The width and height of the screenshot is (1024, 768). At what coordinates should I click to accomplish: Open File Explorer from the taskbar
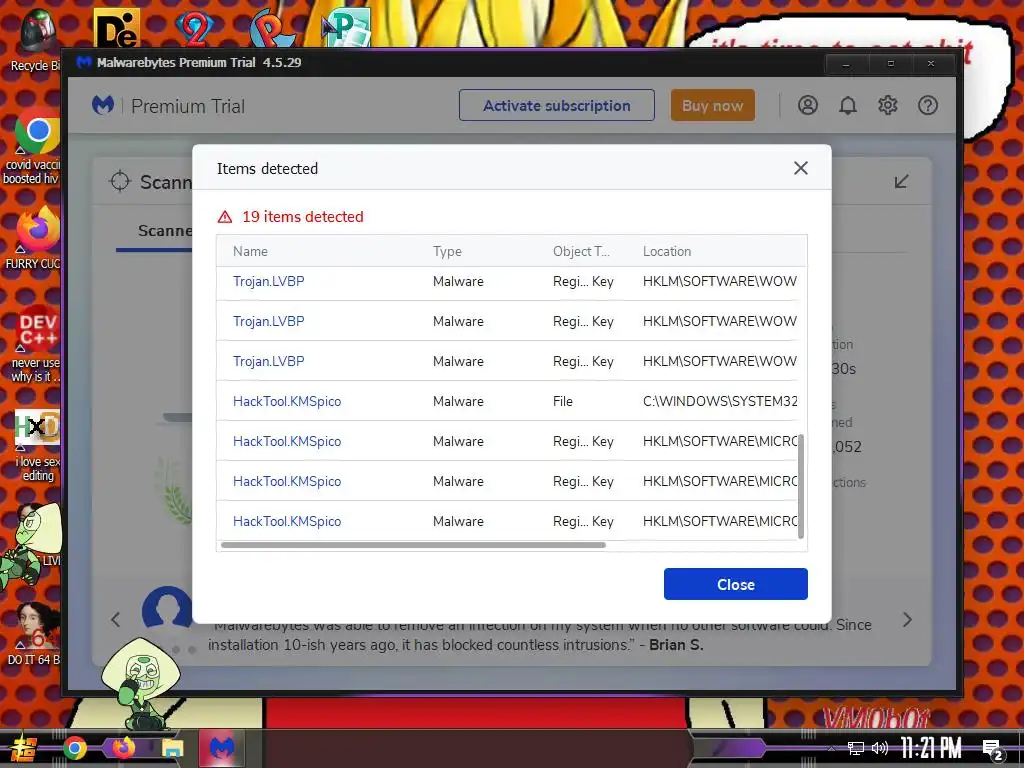point(172,748)
